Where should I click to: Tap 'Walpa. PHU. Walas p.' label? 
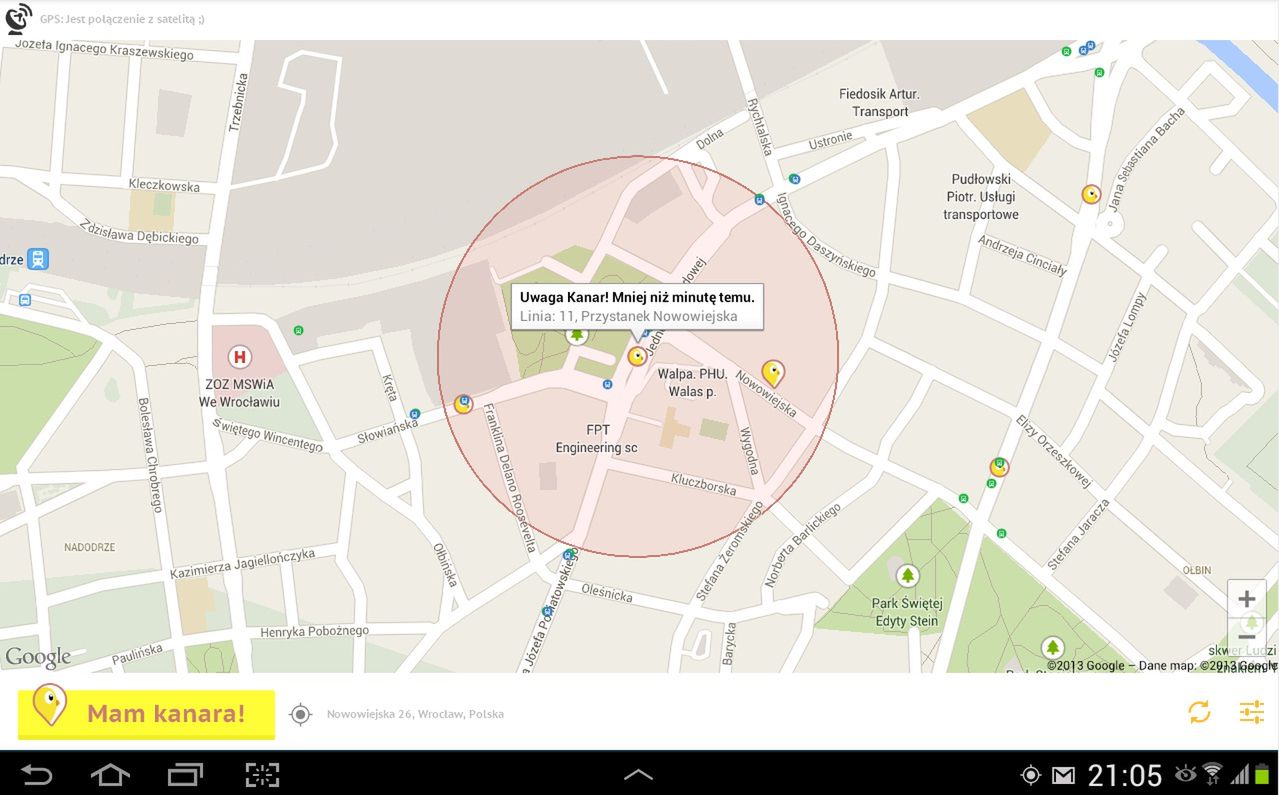click(x=692, y=383)
